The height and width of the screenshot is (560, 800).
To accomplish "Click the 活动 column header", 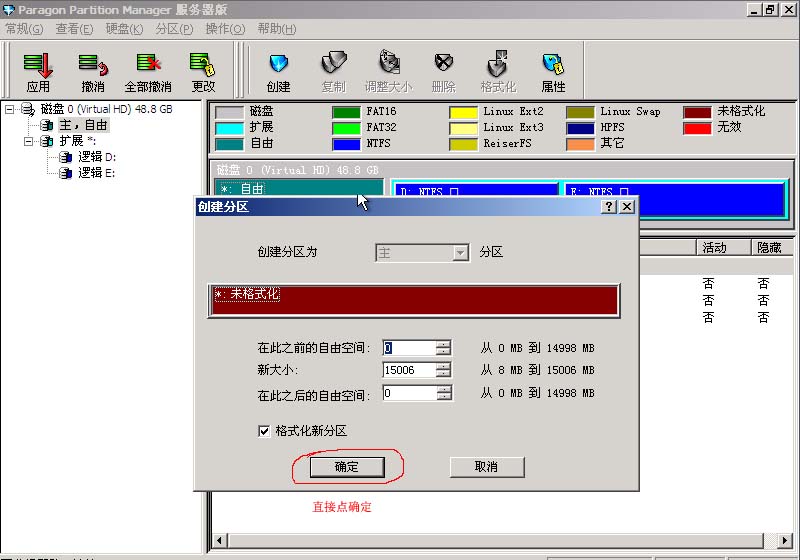I will (x=722, y=247).
